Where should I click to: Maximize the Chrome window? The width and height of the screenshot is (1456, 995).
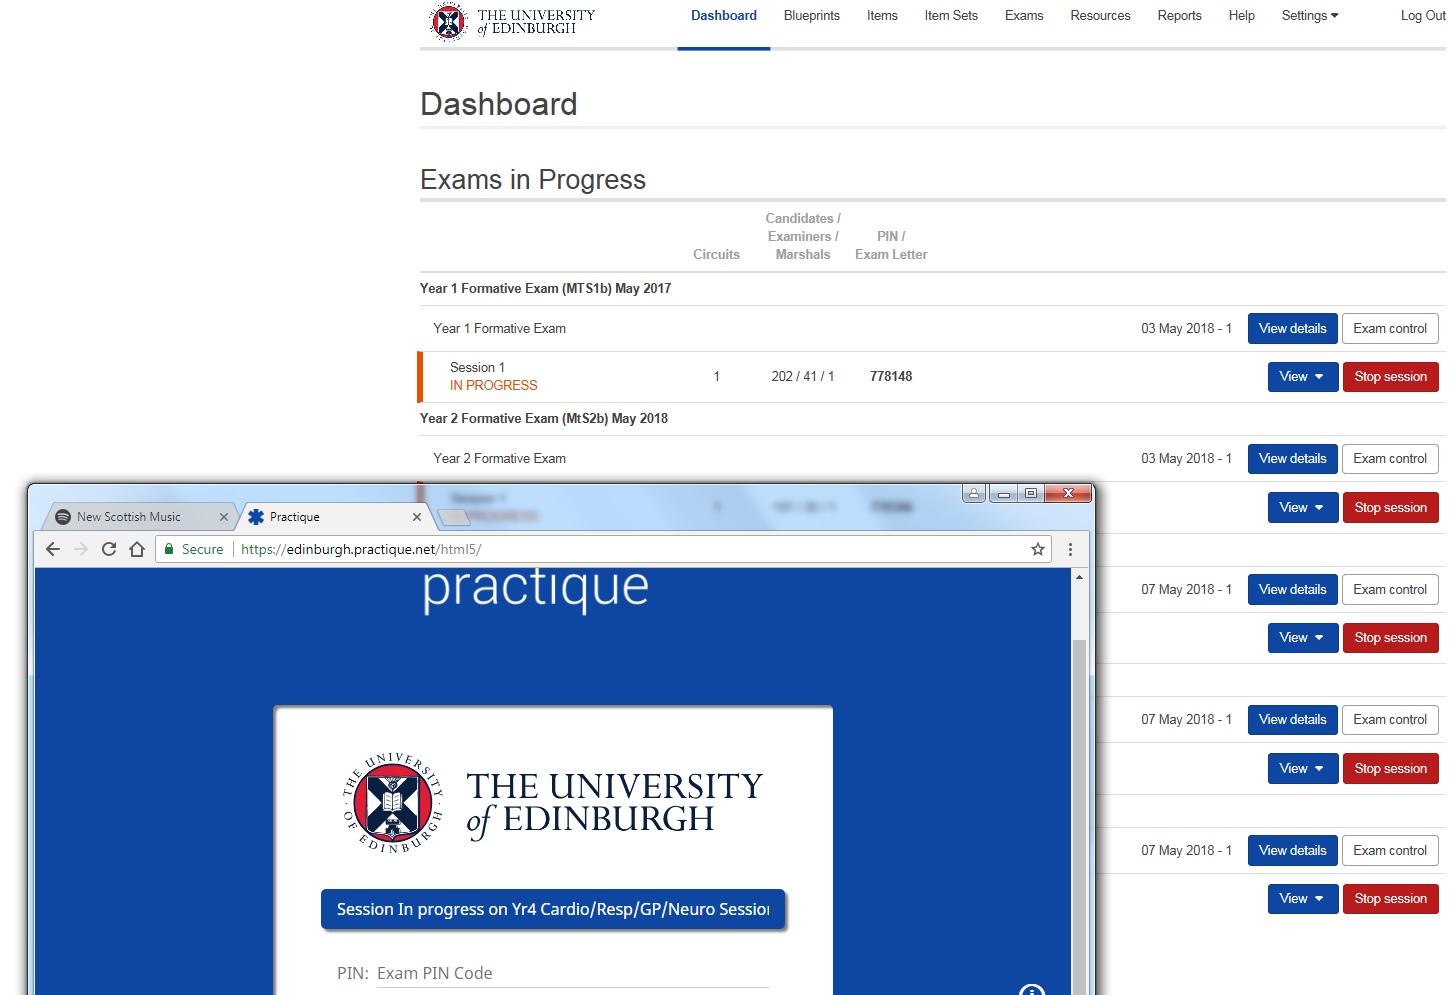(x=1030, y=493)
